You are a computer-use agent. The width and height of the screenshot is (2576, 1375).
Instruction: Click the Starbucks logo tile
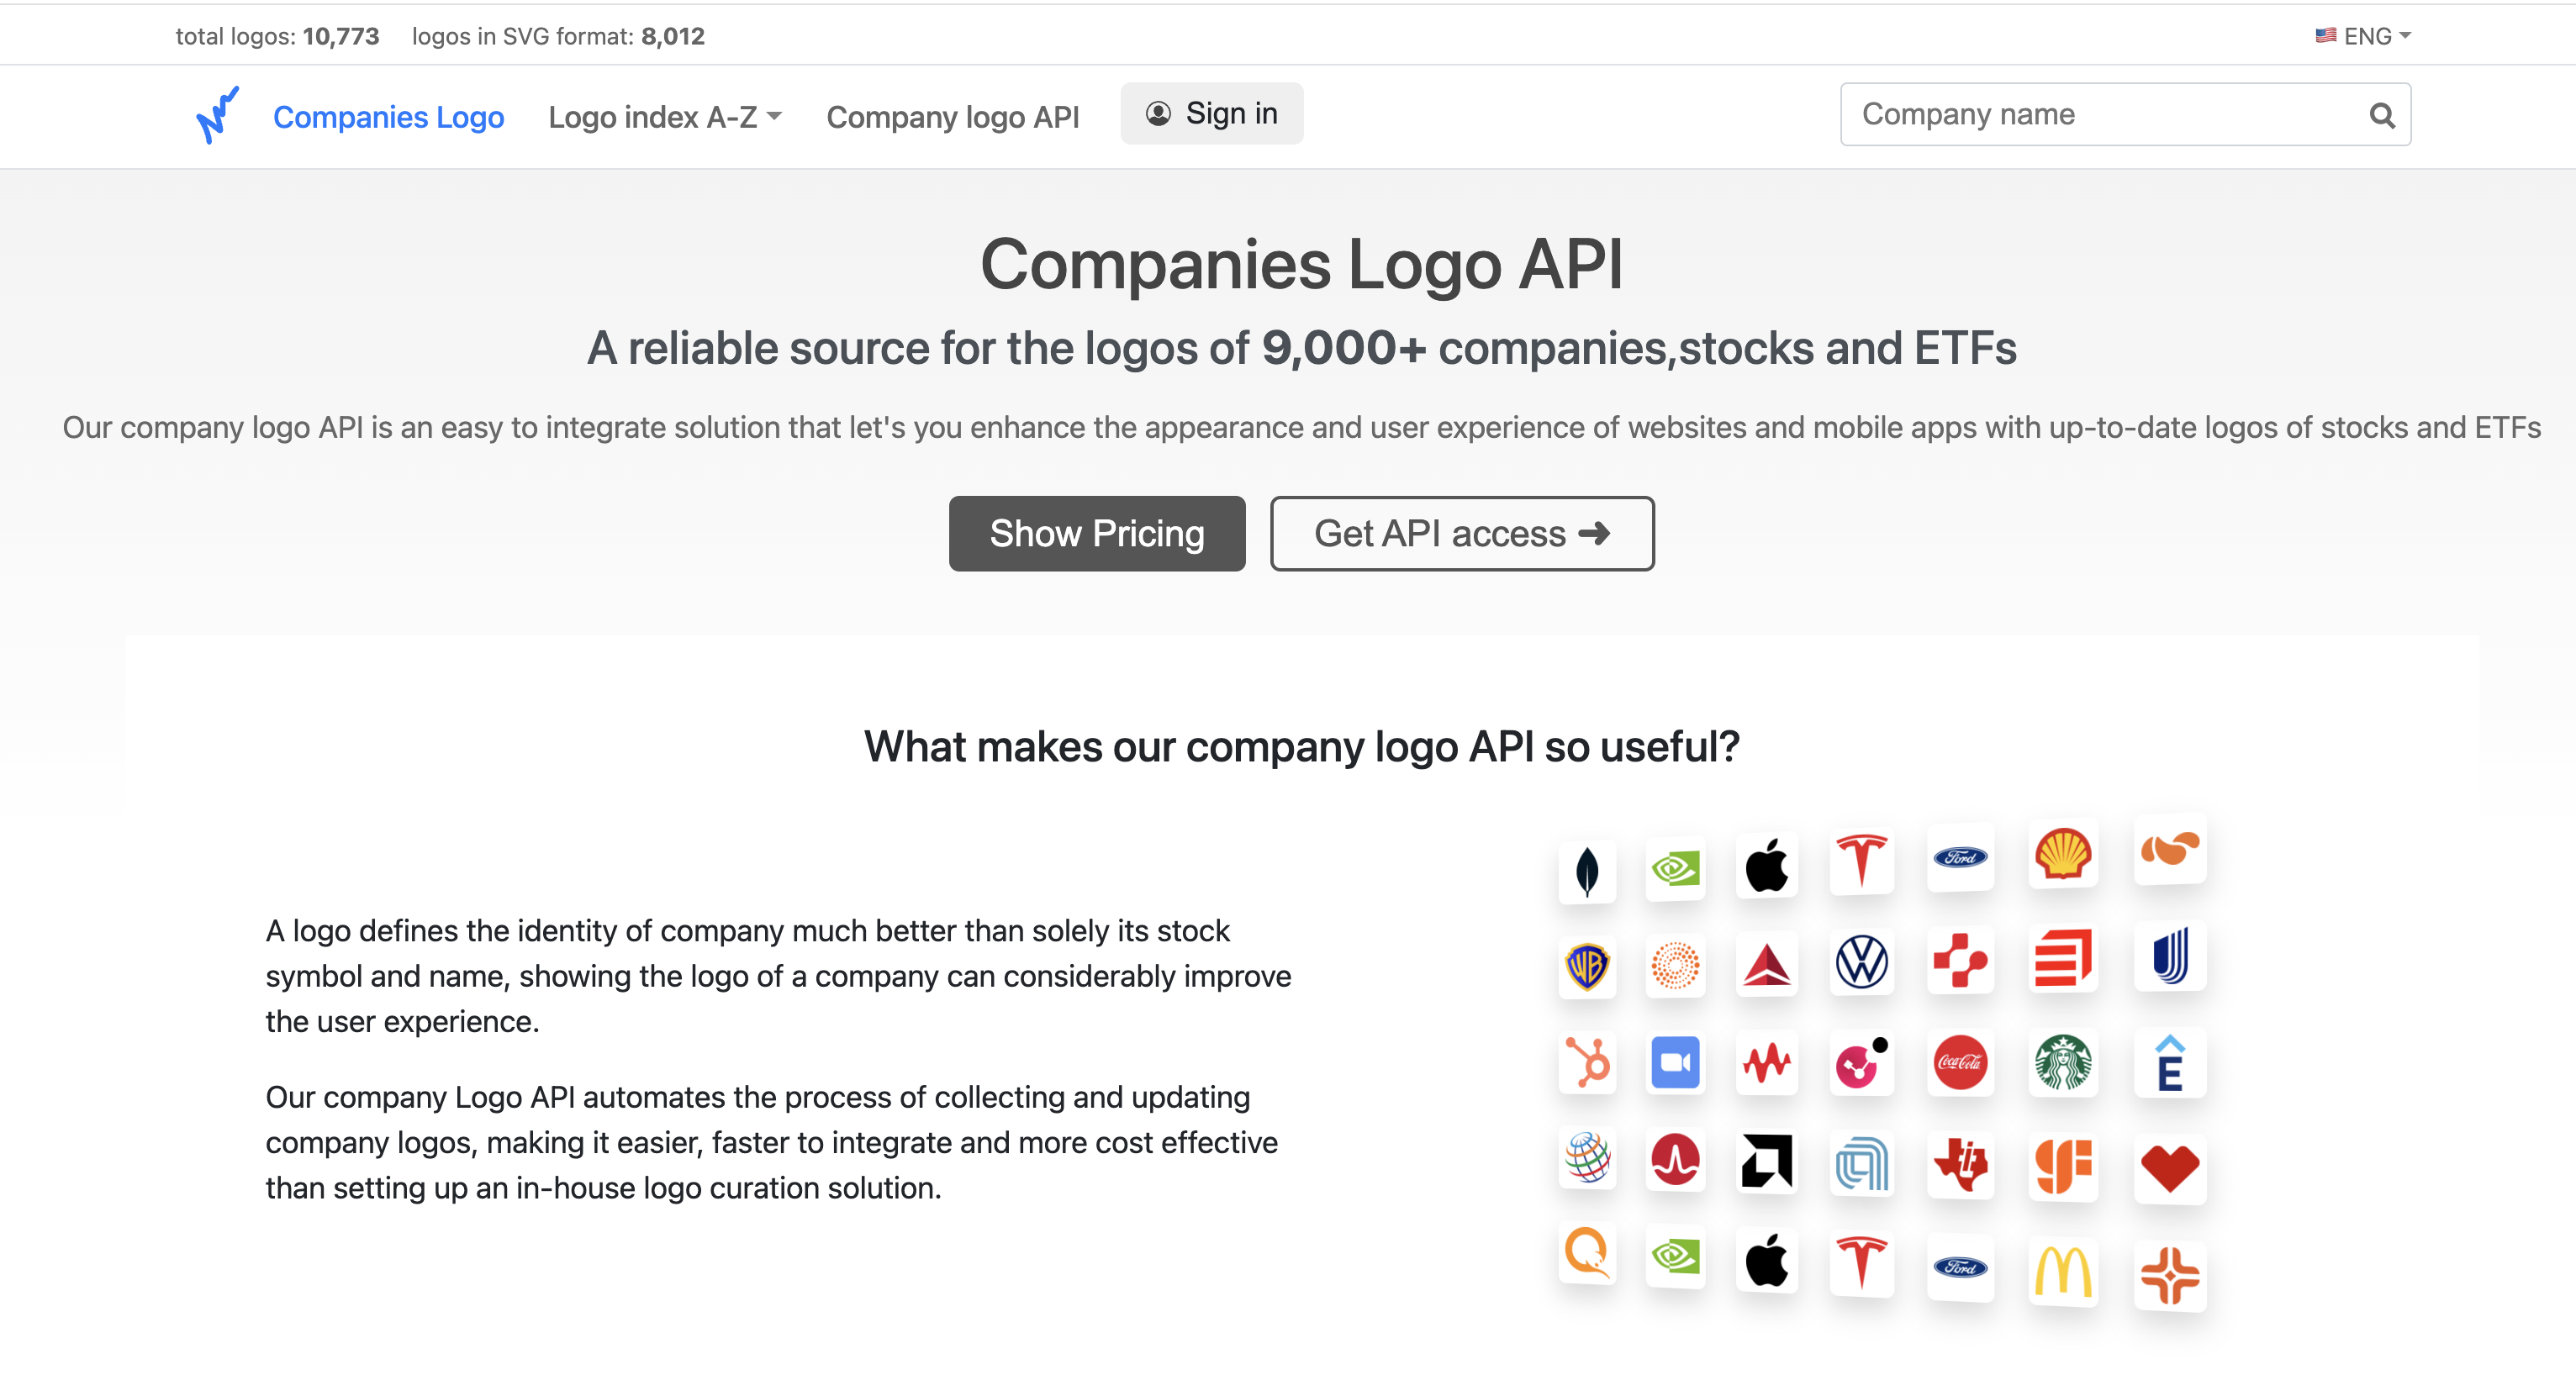pos(2062,1062)
